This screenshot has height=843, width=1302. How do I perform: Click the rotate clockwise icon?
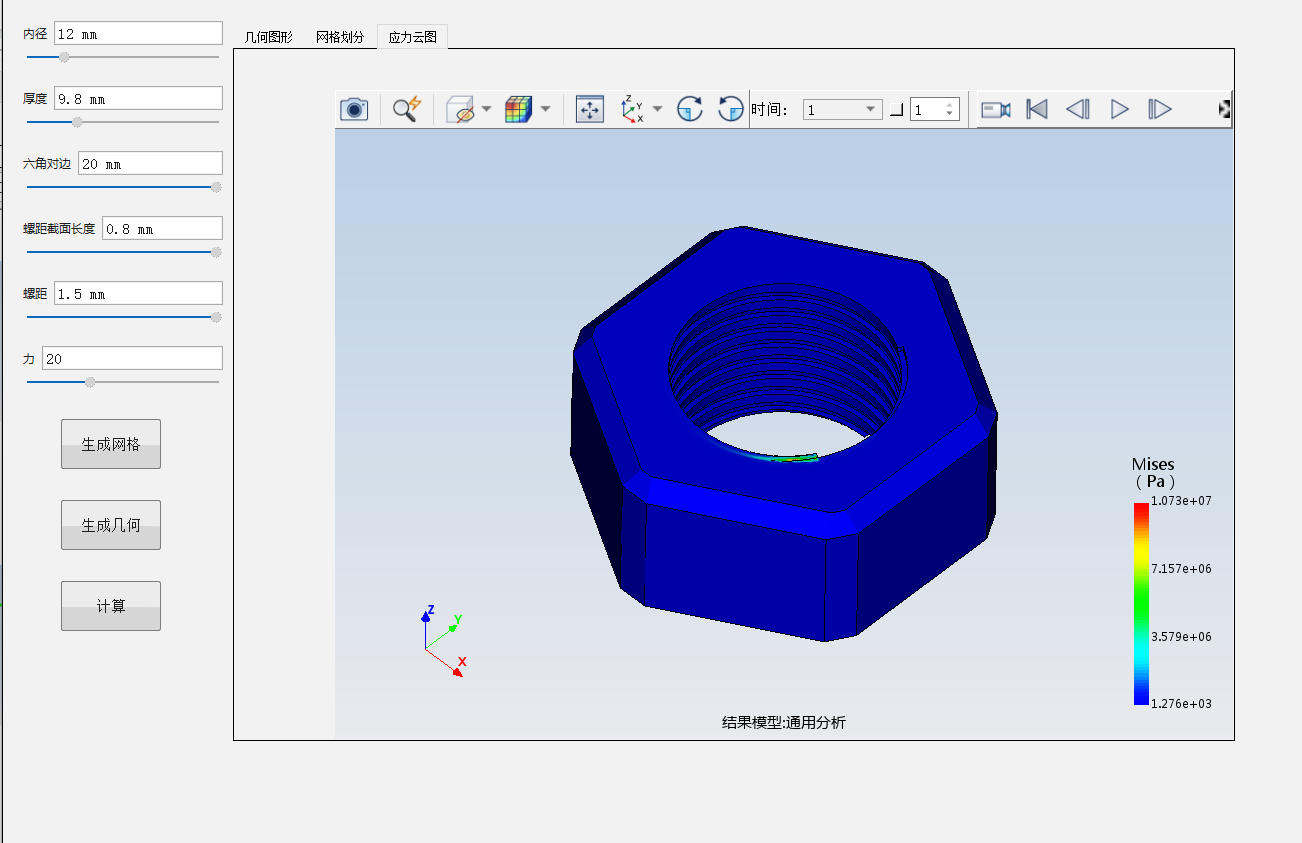tap(690, 109)
